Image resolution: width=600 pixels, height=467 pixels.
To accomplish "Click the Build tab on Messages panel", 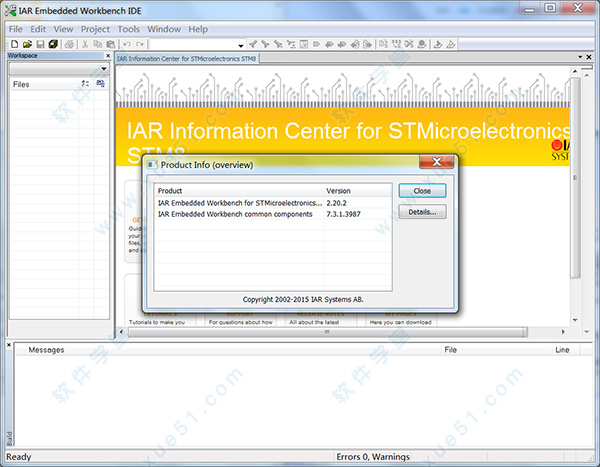I will [10, 438].
